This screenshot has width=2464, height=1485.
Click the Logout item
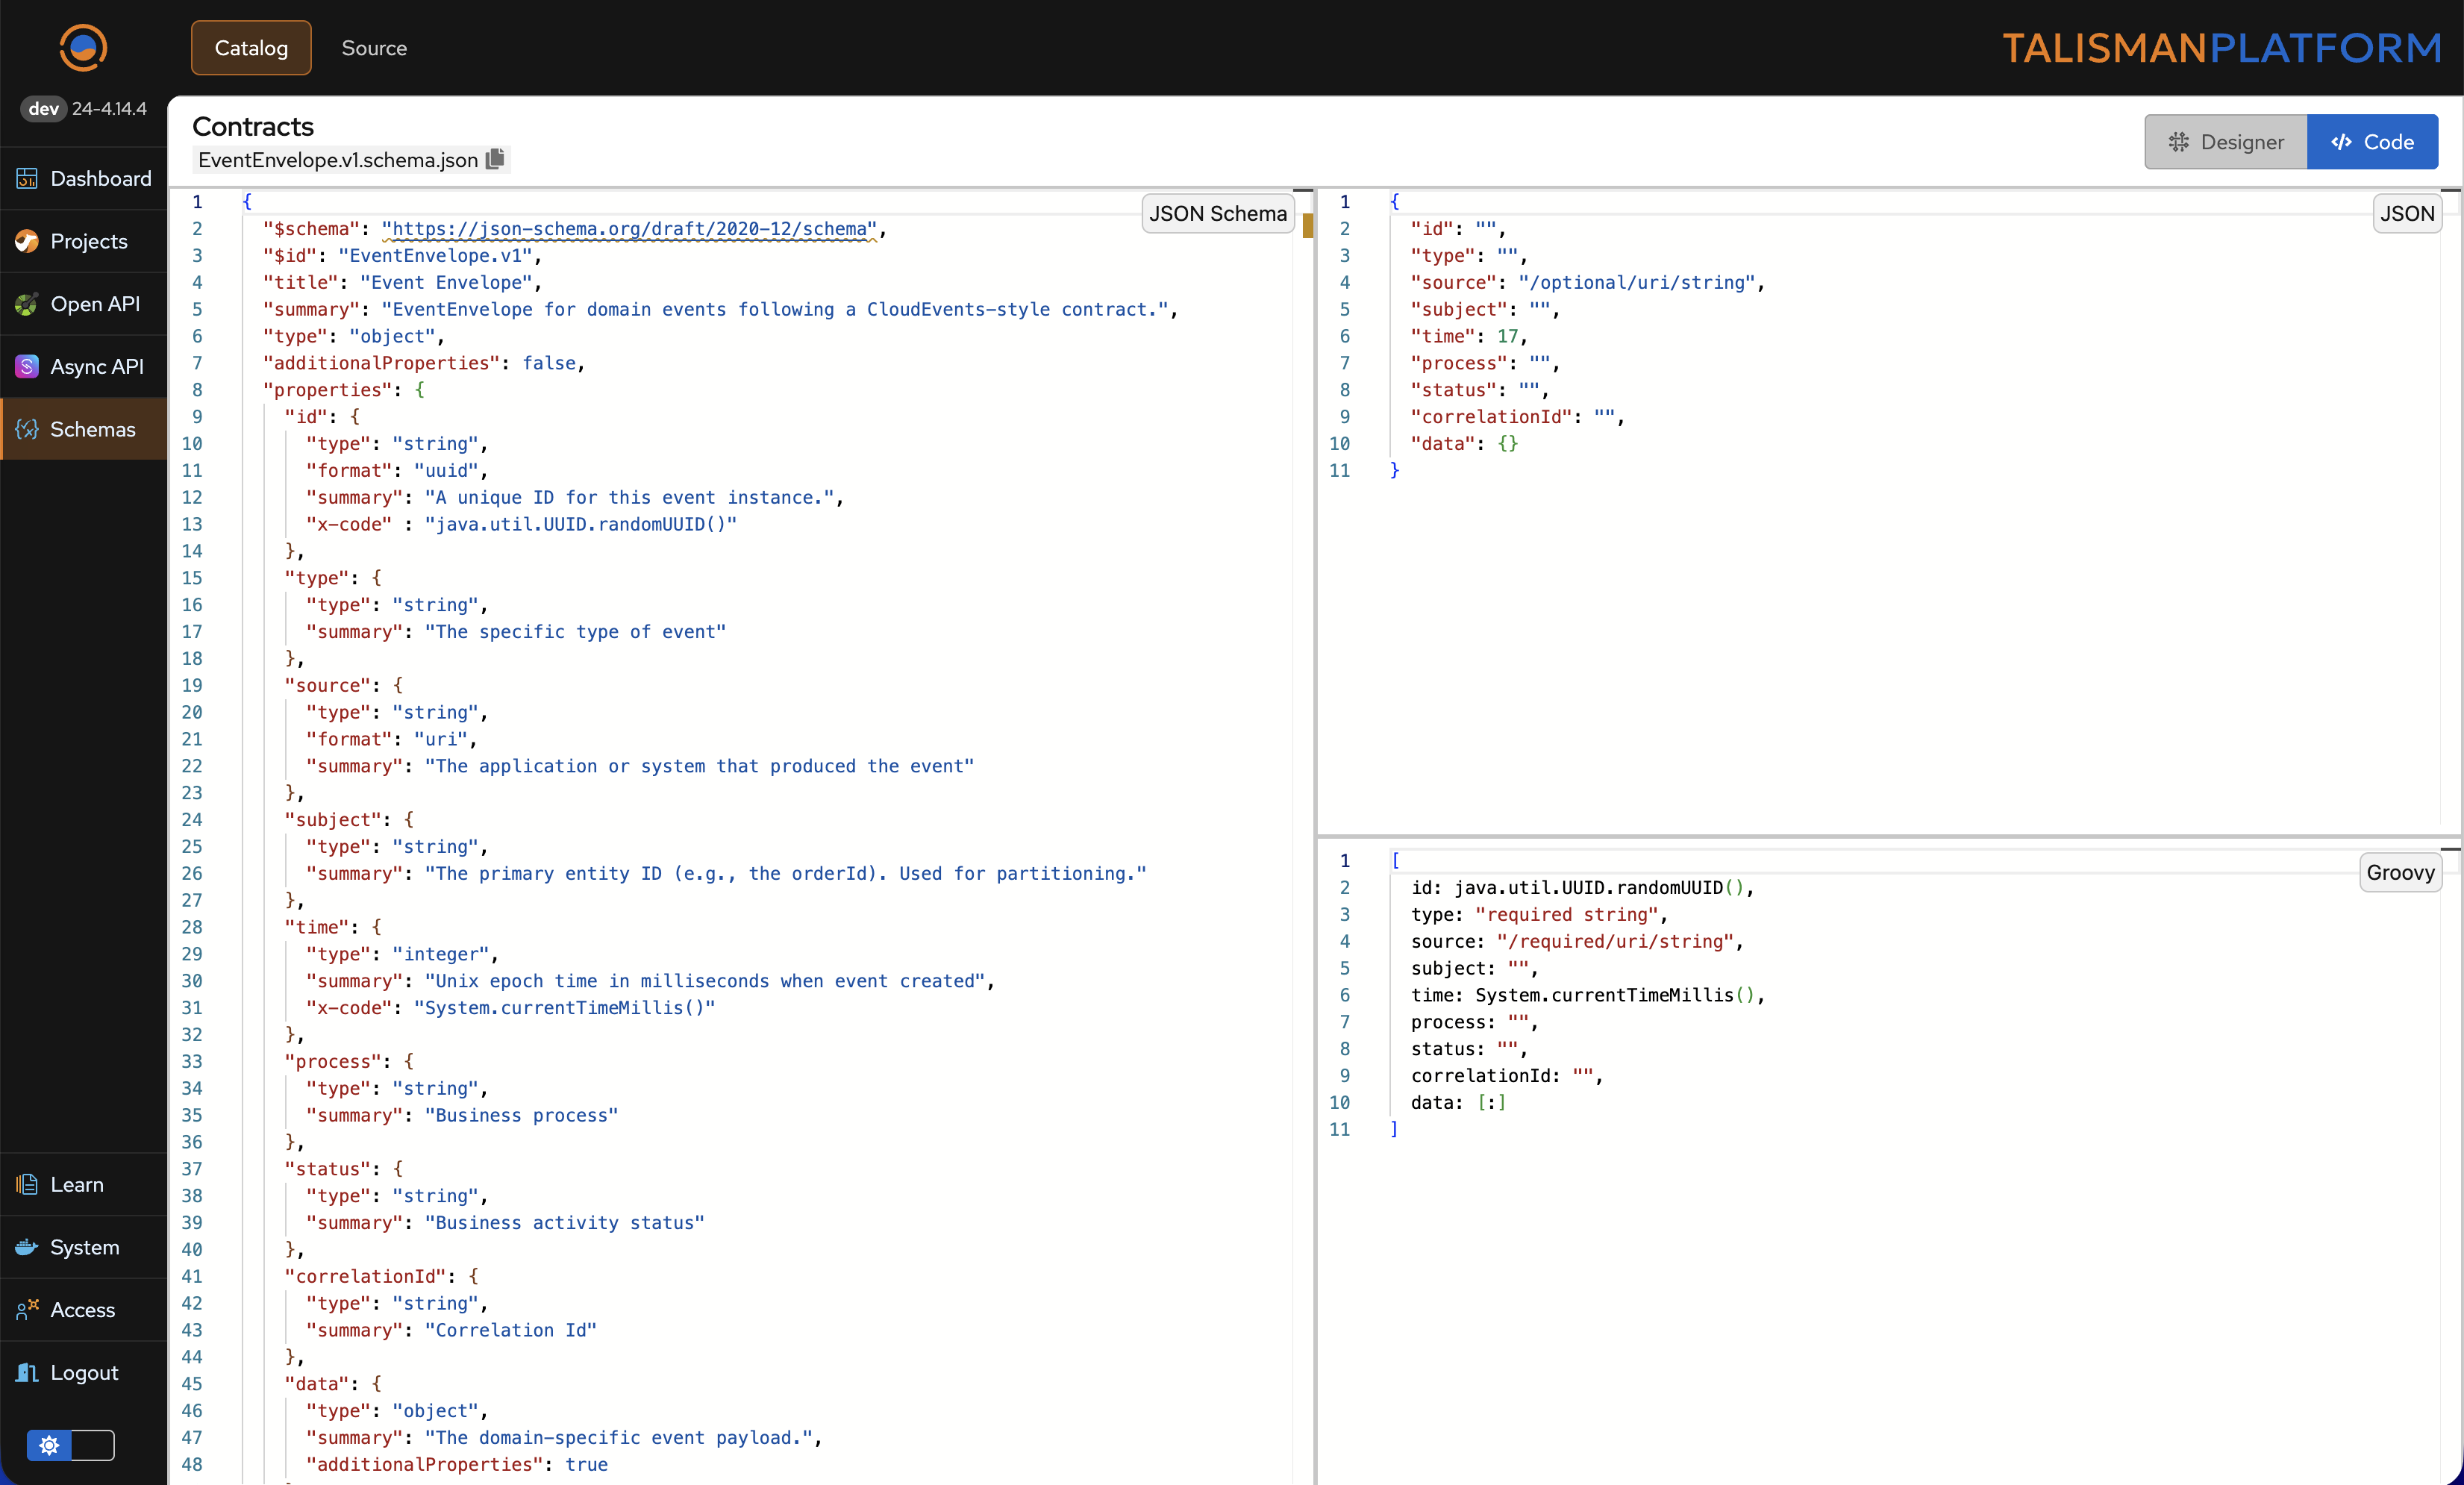(x=84, y=1372)
